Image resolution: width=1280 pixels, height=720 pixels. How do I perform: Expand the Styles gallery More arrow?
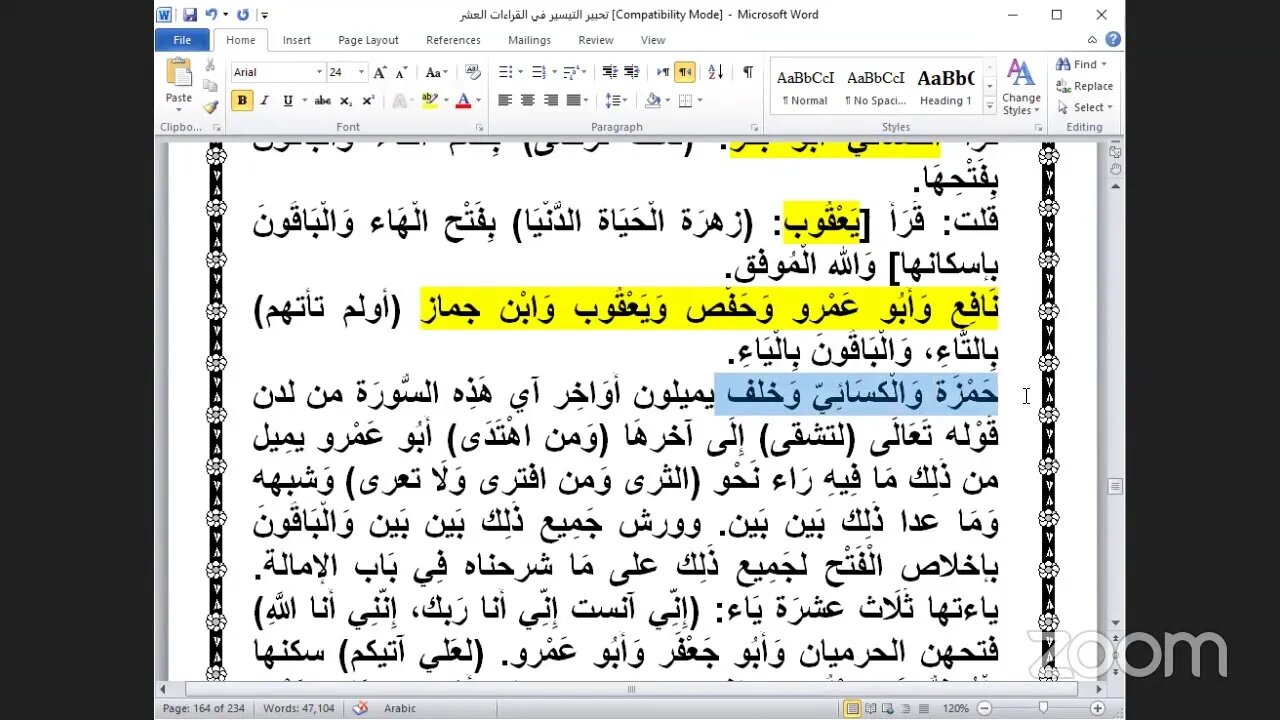(x=990, y=105)
